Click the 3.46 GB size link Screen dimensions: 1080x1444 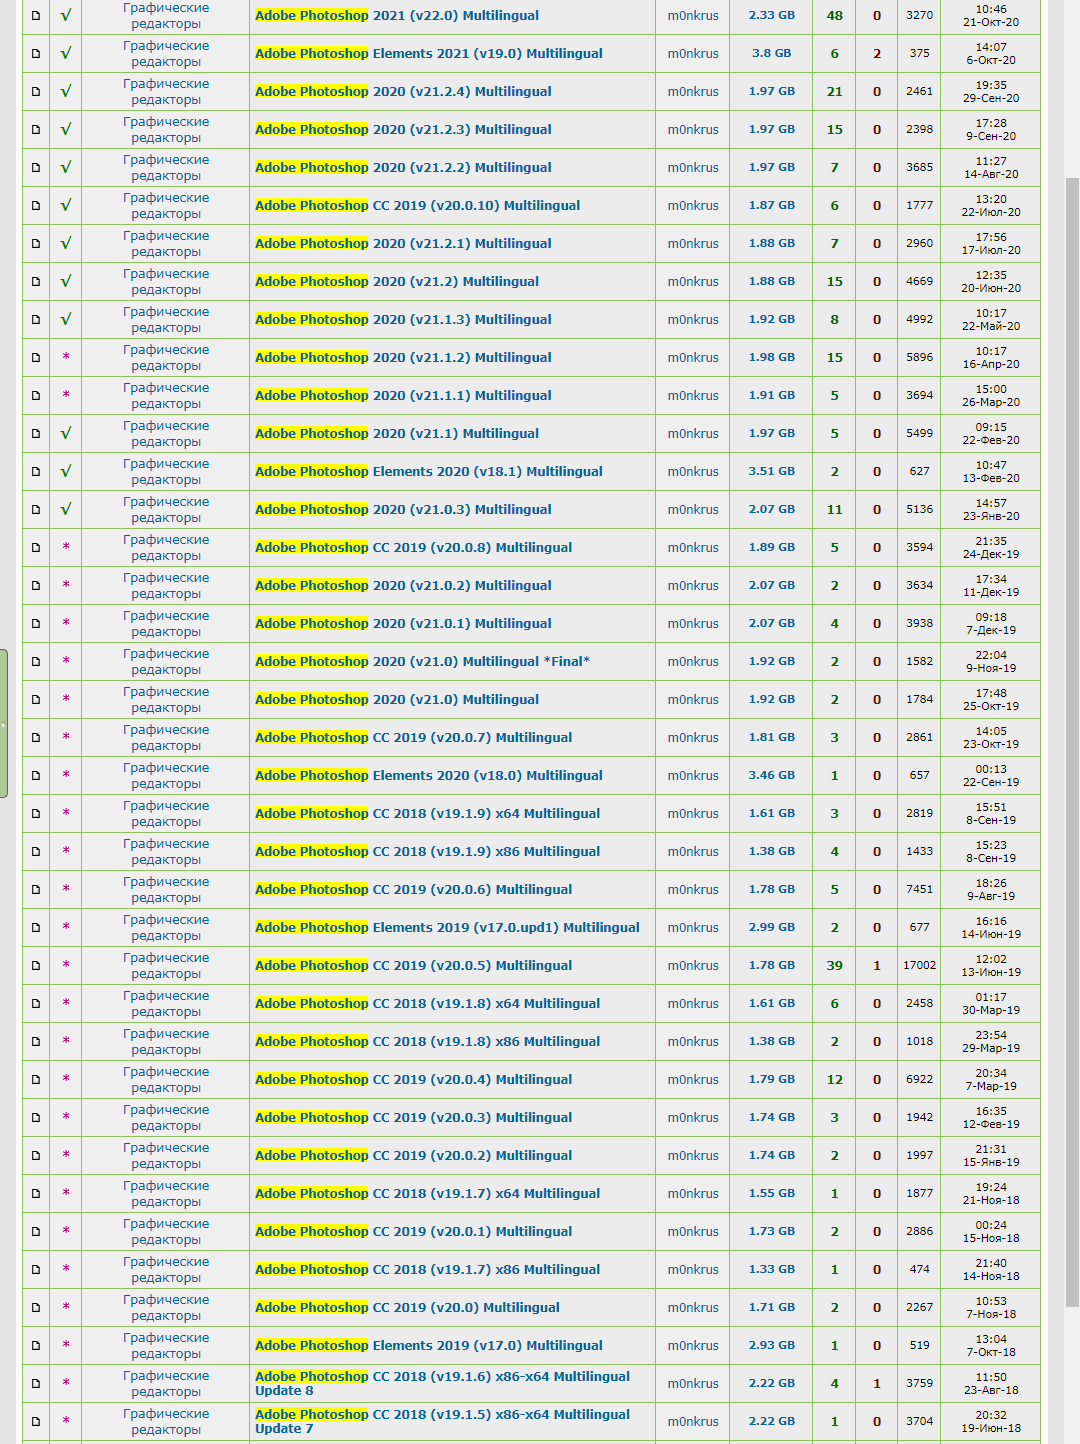point(772,776)
